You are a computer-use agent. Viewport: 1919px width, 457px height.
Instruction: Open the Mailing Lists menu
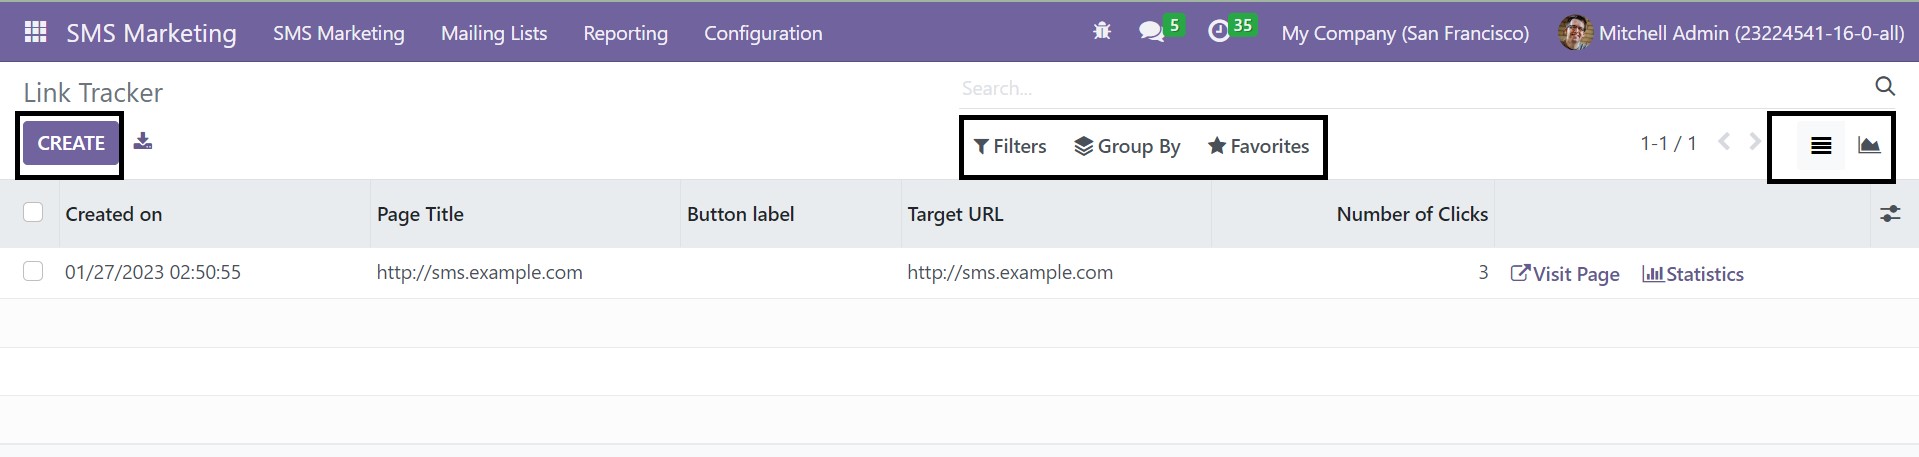tap(494, 33)
